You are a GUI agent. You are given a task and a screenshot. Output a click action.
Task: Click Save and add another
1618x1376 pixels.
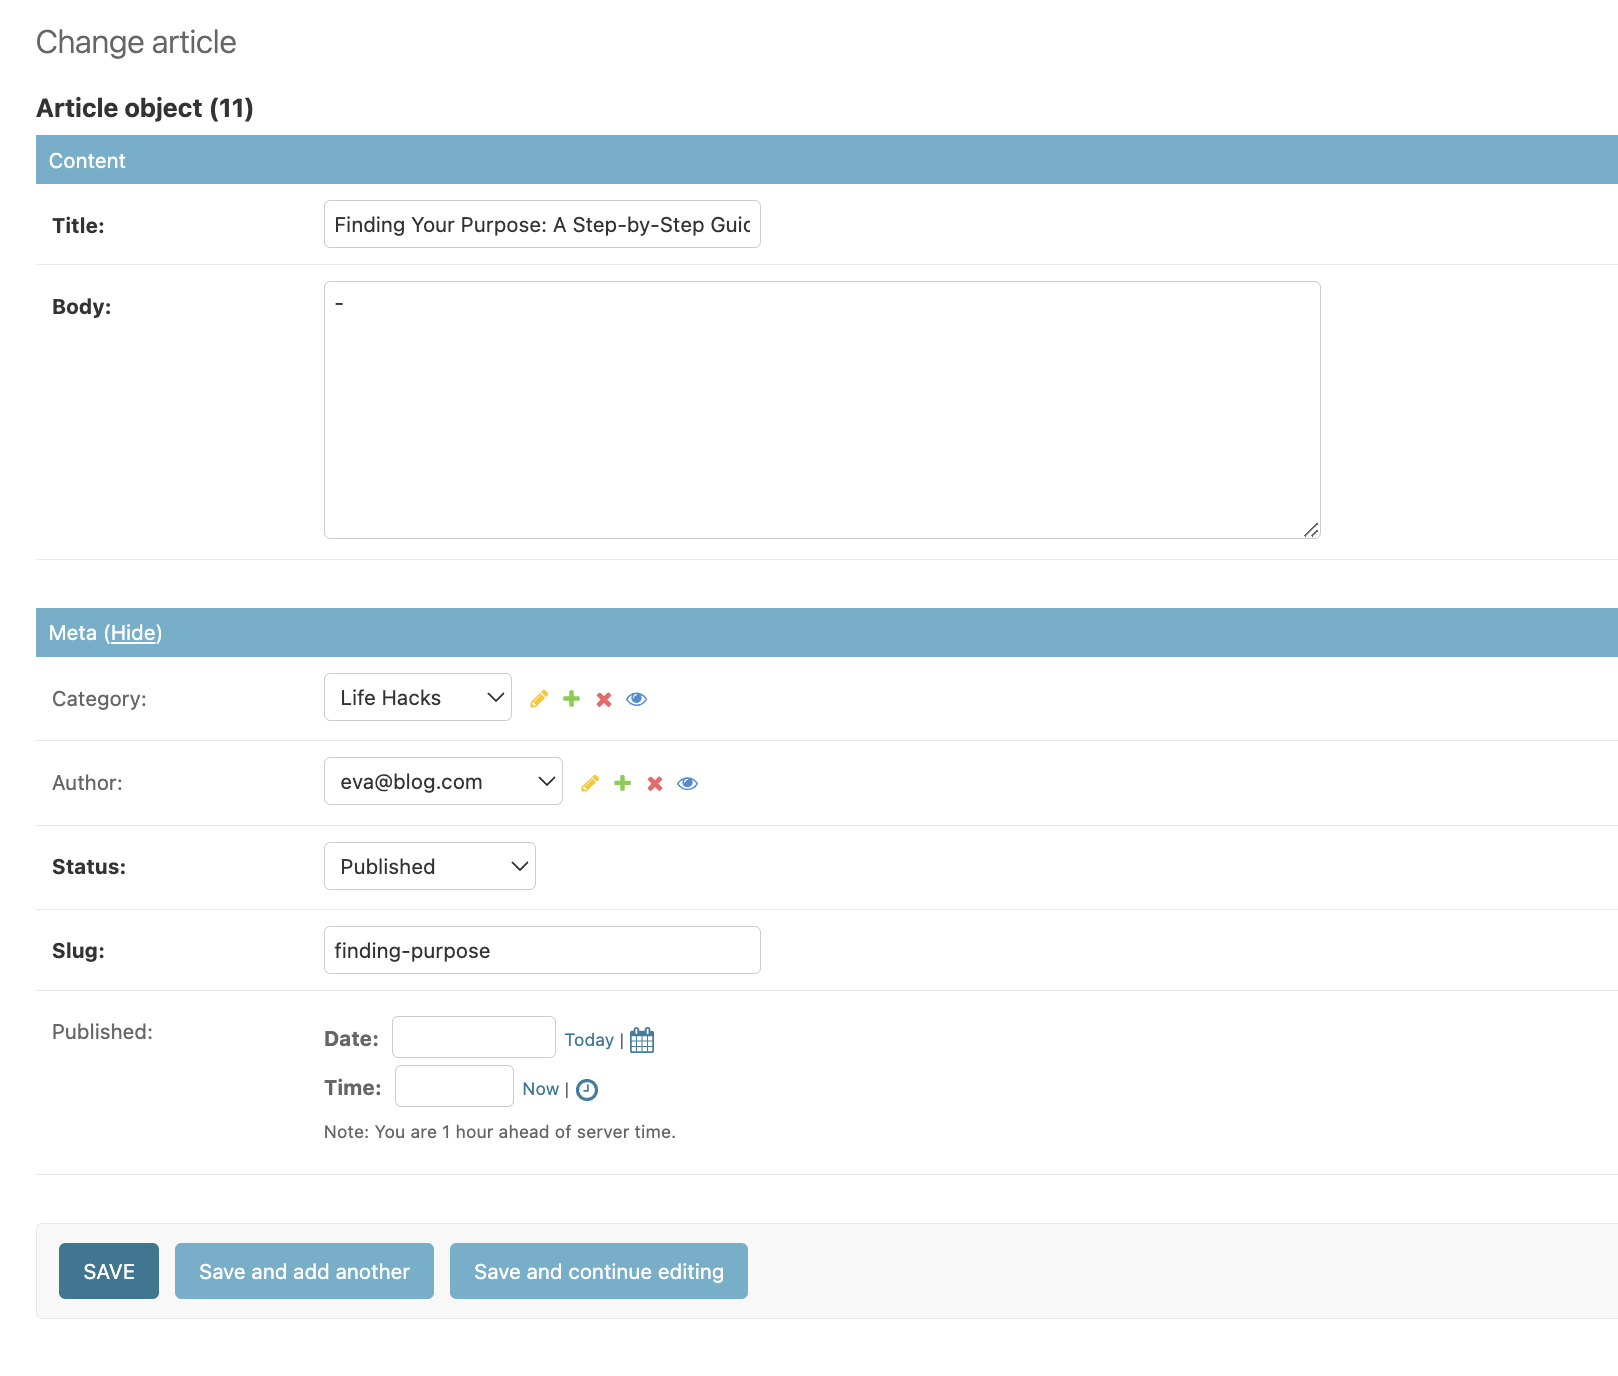[x=303, y=1271]
